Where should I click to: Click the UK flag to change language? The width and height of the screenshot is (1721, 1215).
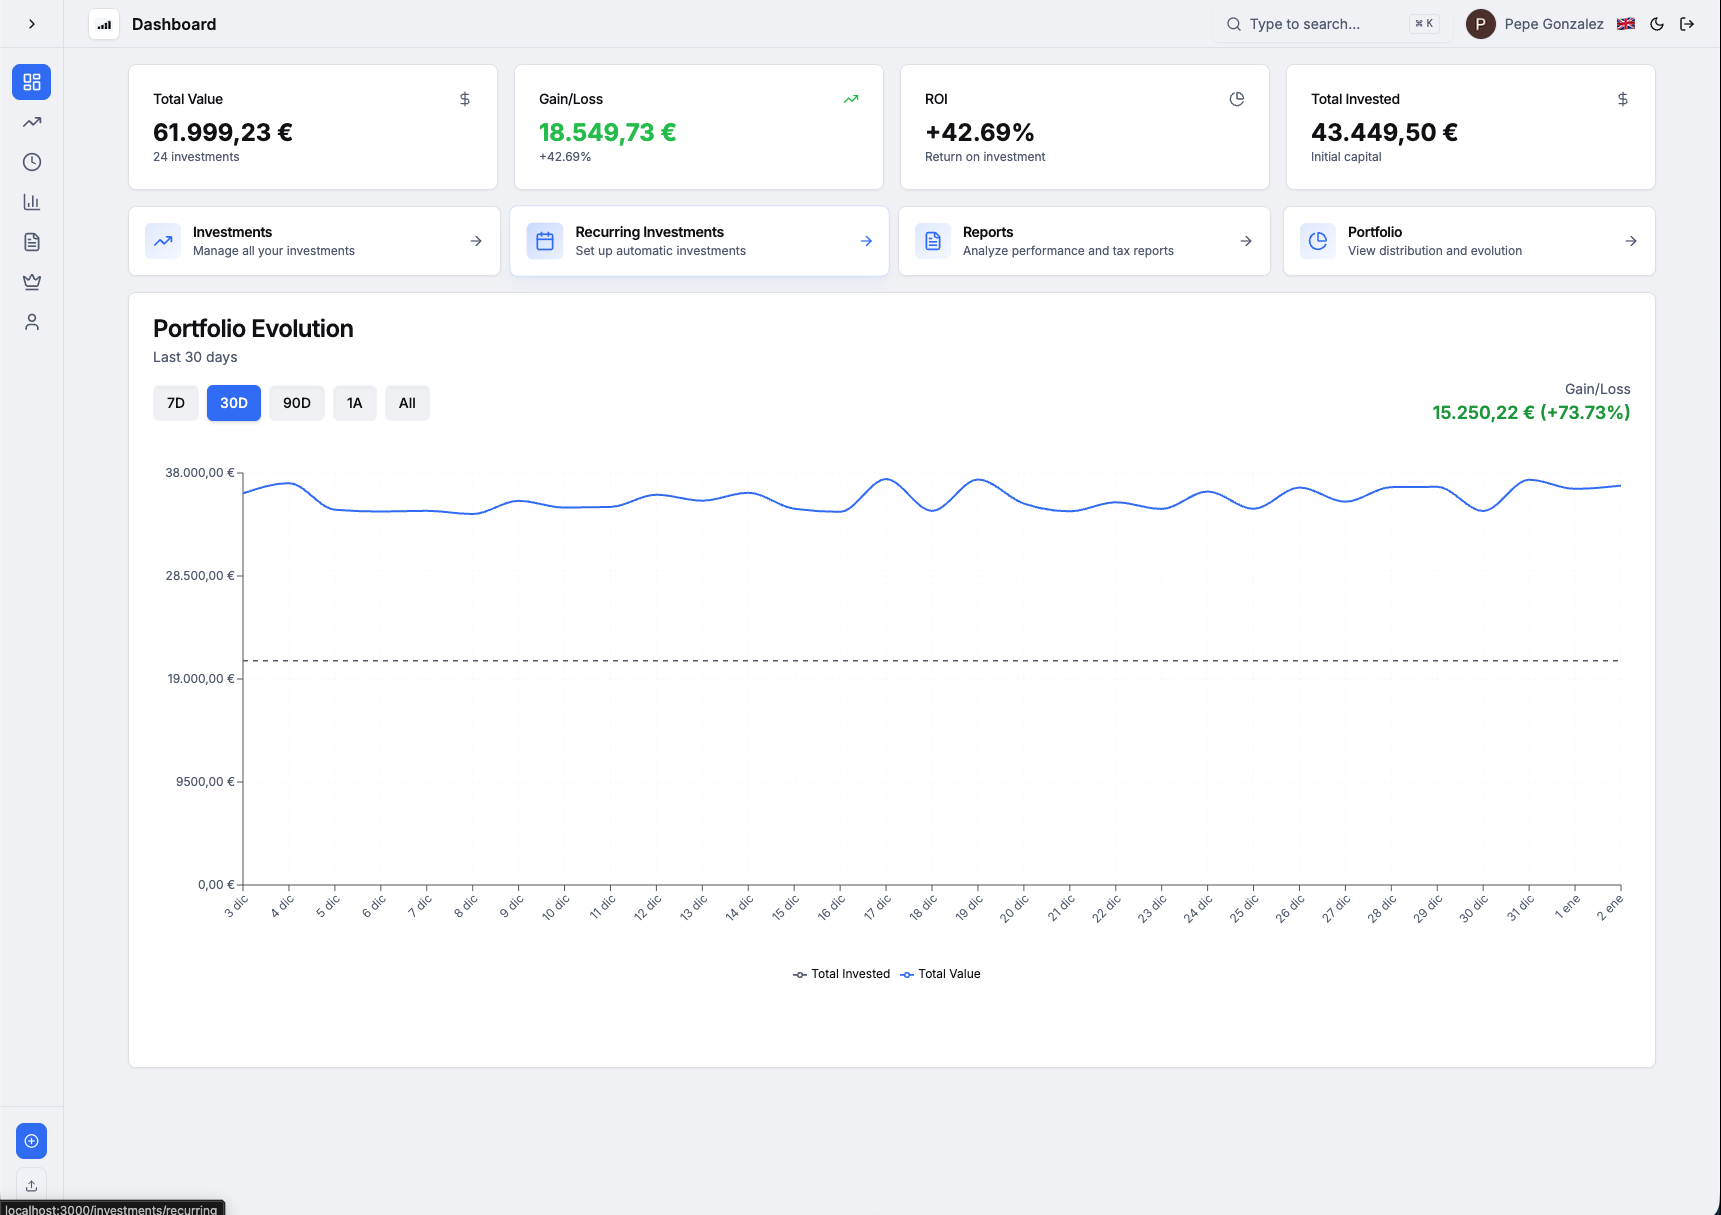1626,23
